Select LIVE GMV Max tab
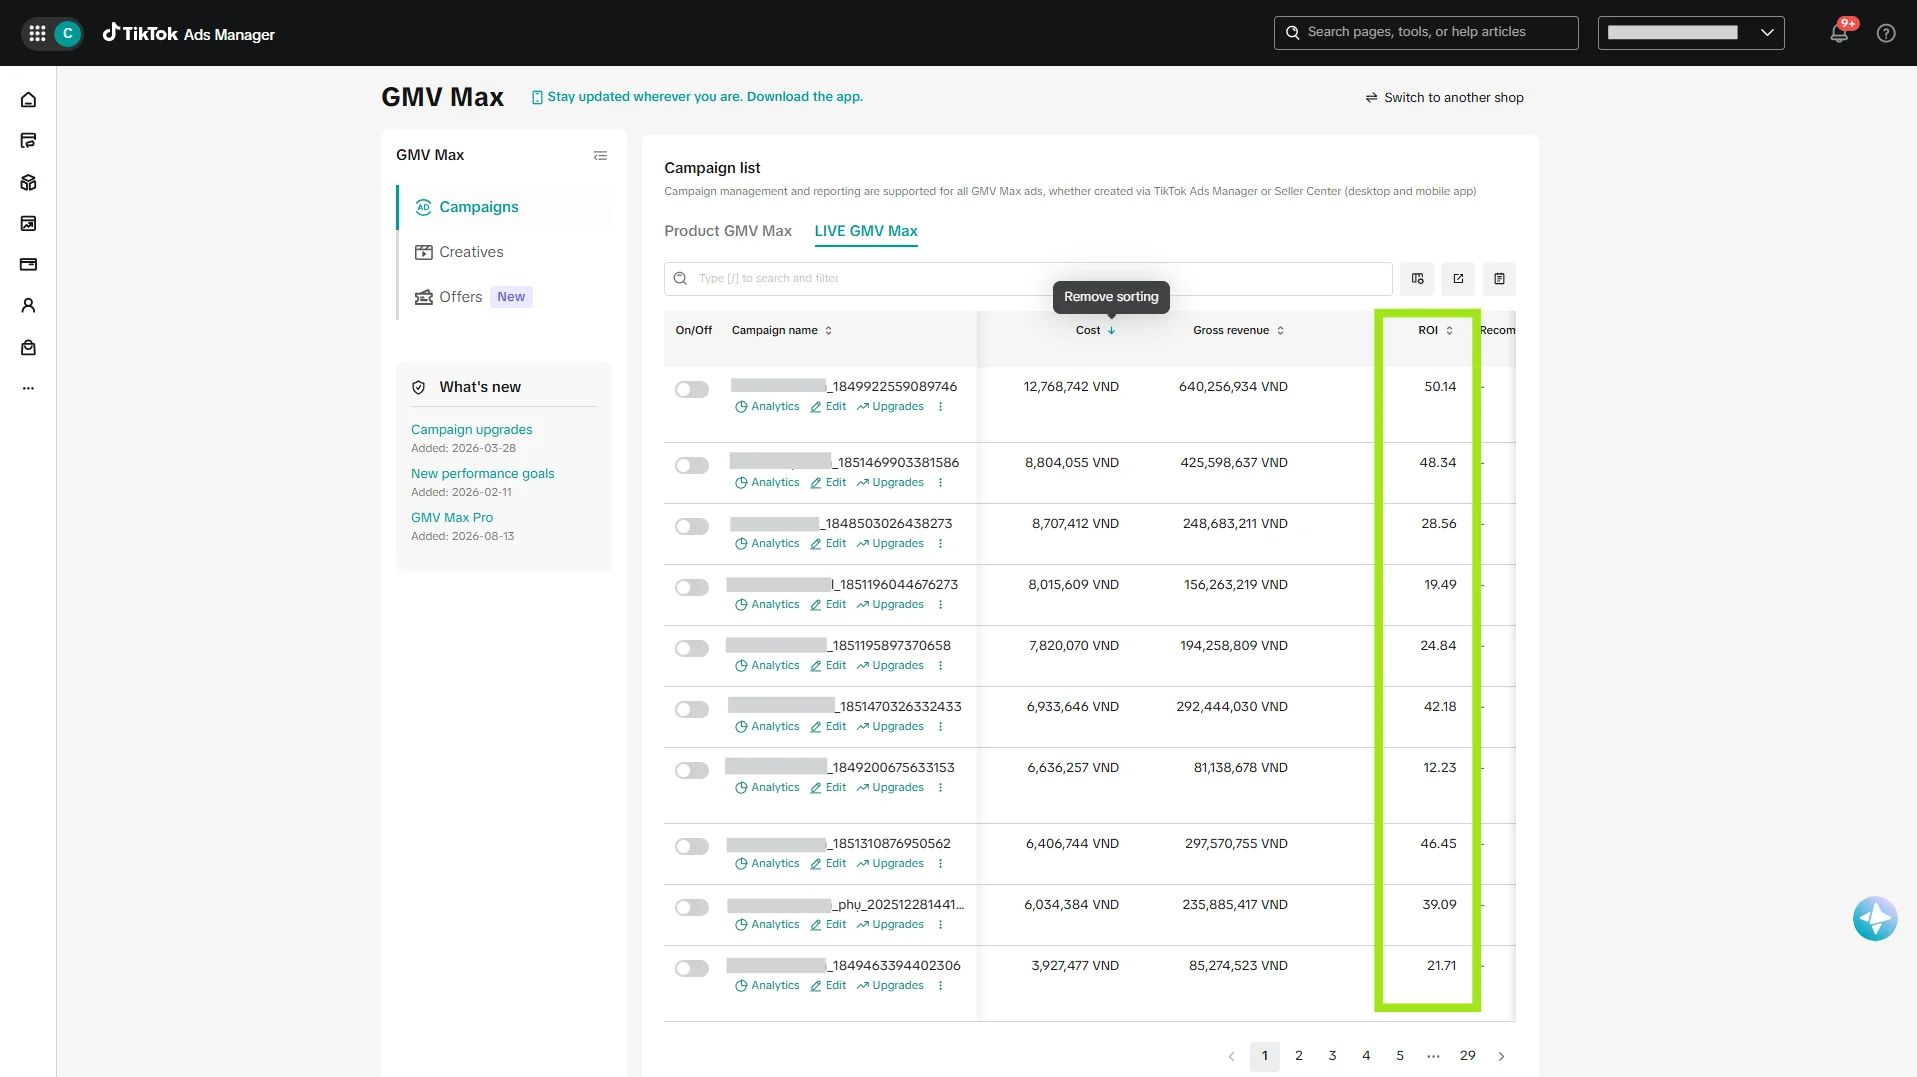This screenshot has width=1917, height=1077. (x=865, y=231)
